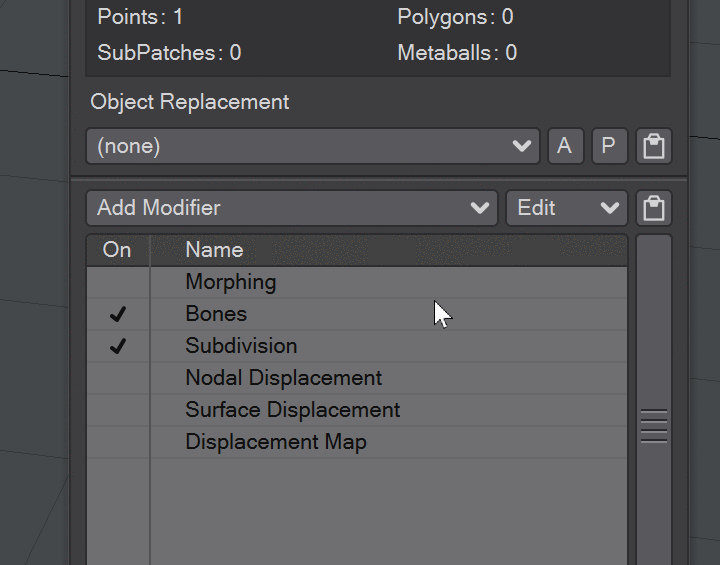Click the On column header
Image resolution: width=720 pixels, height=565 pixels.
(118, 250)
